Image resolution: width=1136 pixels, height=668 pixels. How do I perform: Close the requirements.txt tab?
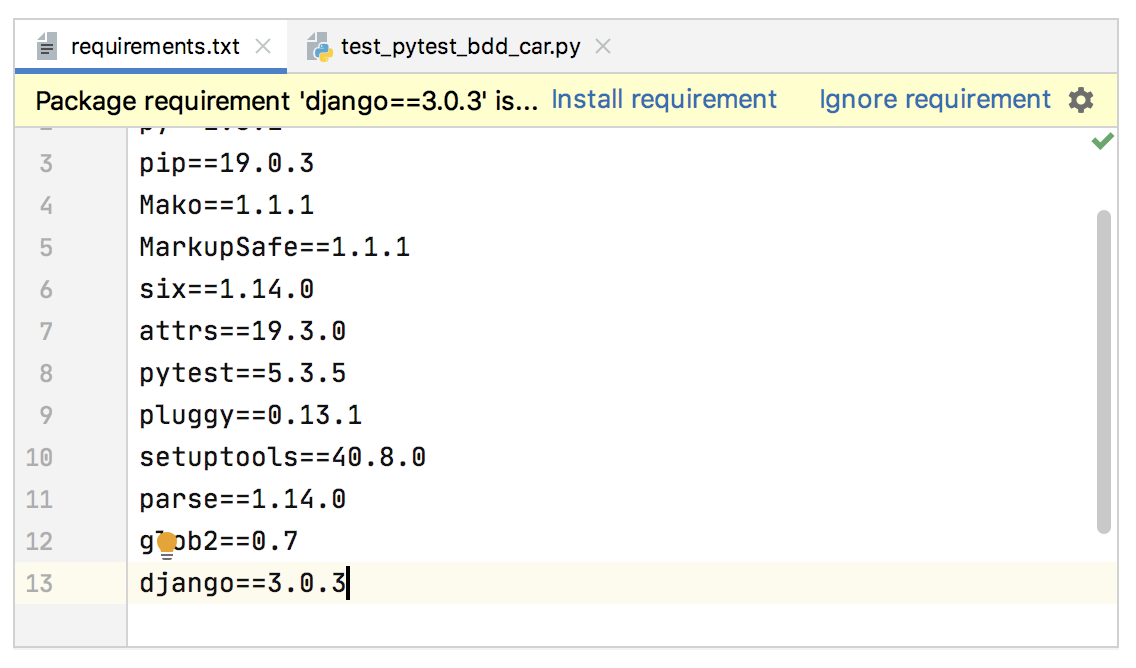point(264,46)
